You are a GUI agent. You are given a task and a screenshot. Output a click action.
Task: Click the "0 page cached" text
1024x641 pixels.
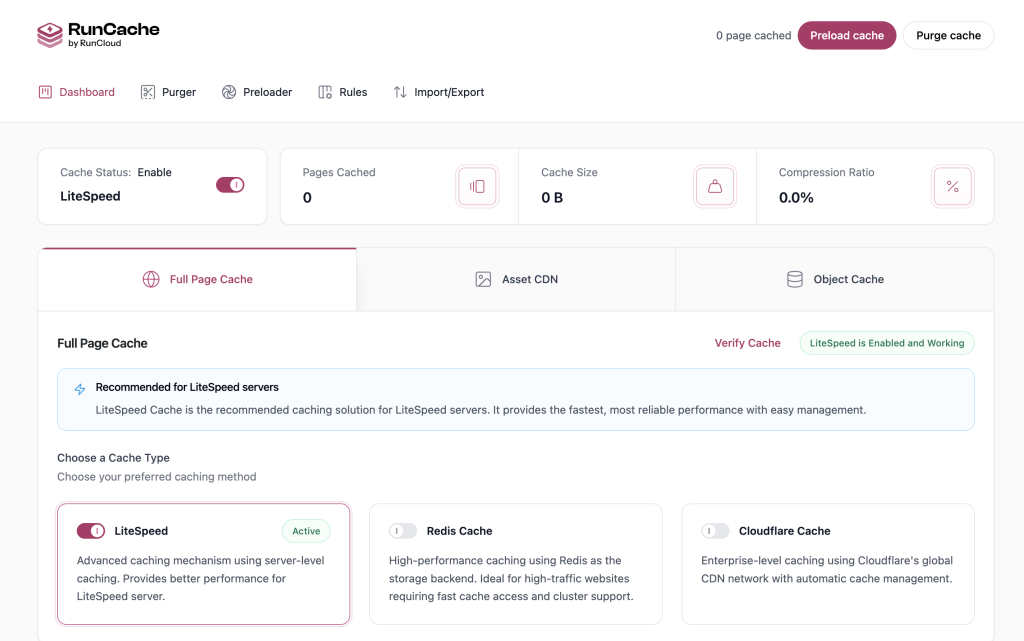click(753, 35)
